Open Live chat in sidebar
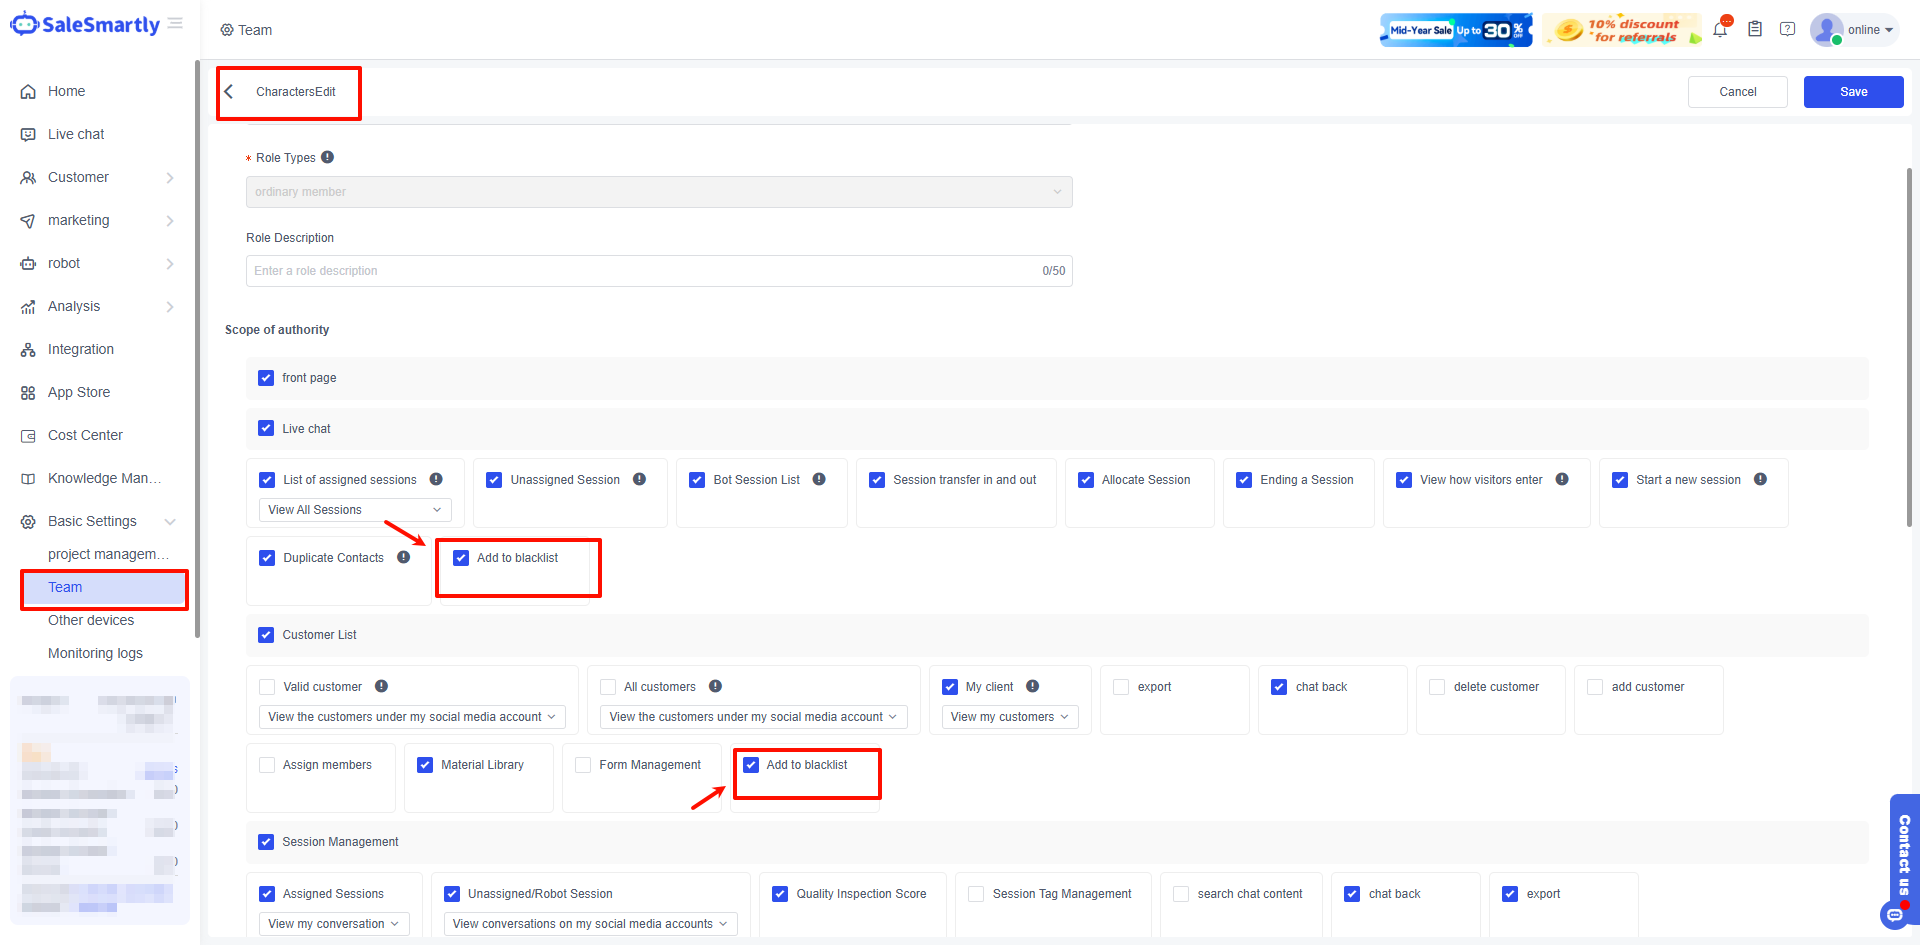This screenshot has width=1920, height=945. (76, 134)
